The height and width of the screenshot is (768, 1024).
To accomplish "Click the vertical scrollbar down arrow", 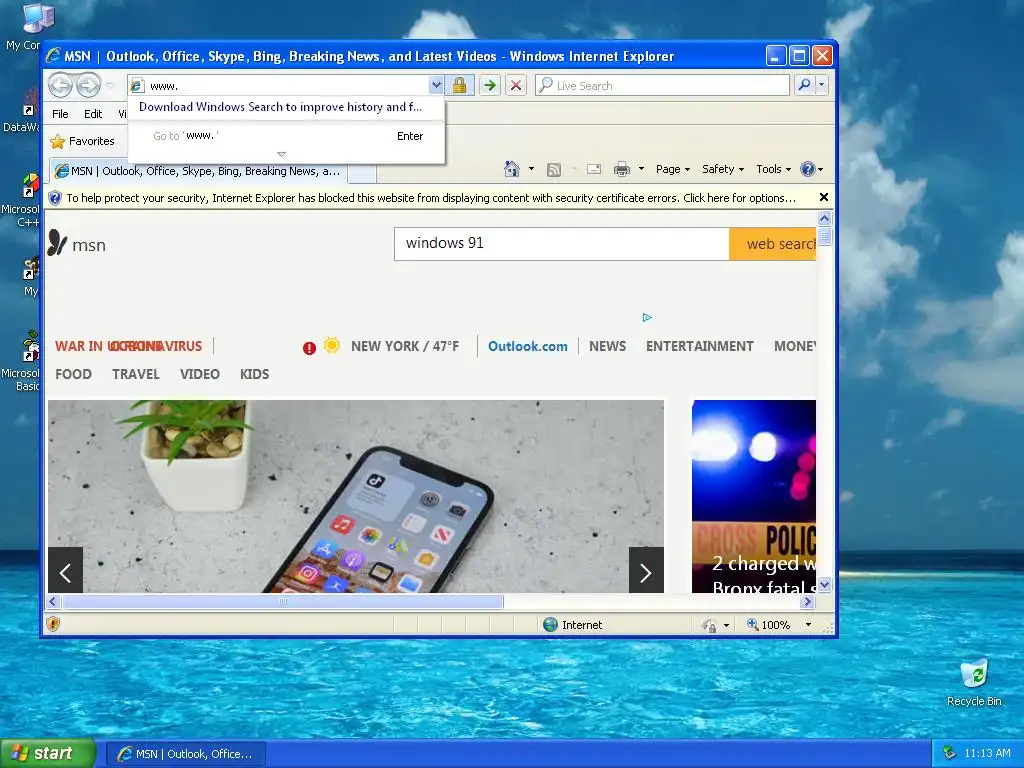I will [x=824, y=584].
